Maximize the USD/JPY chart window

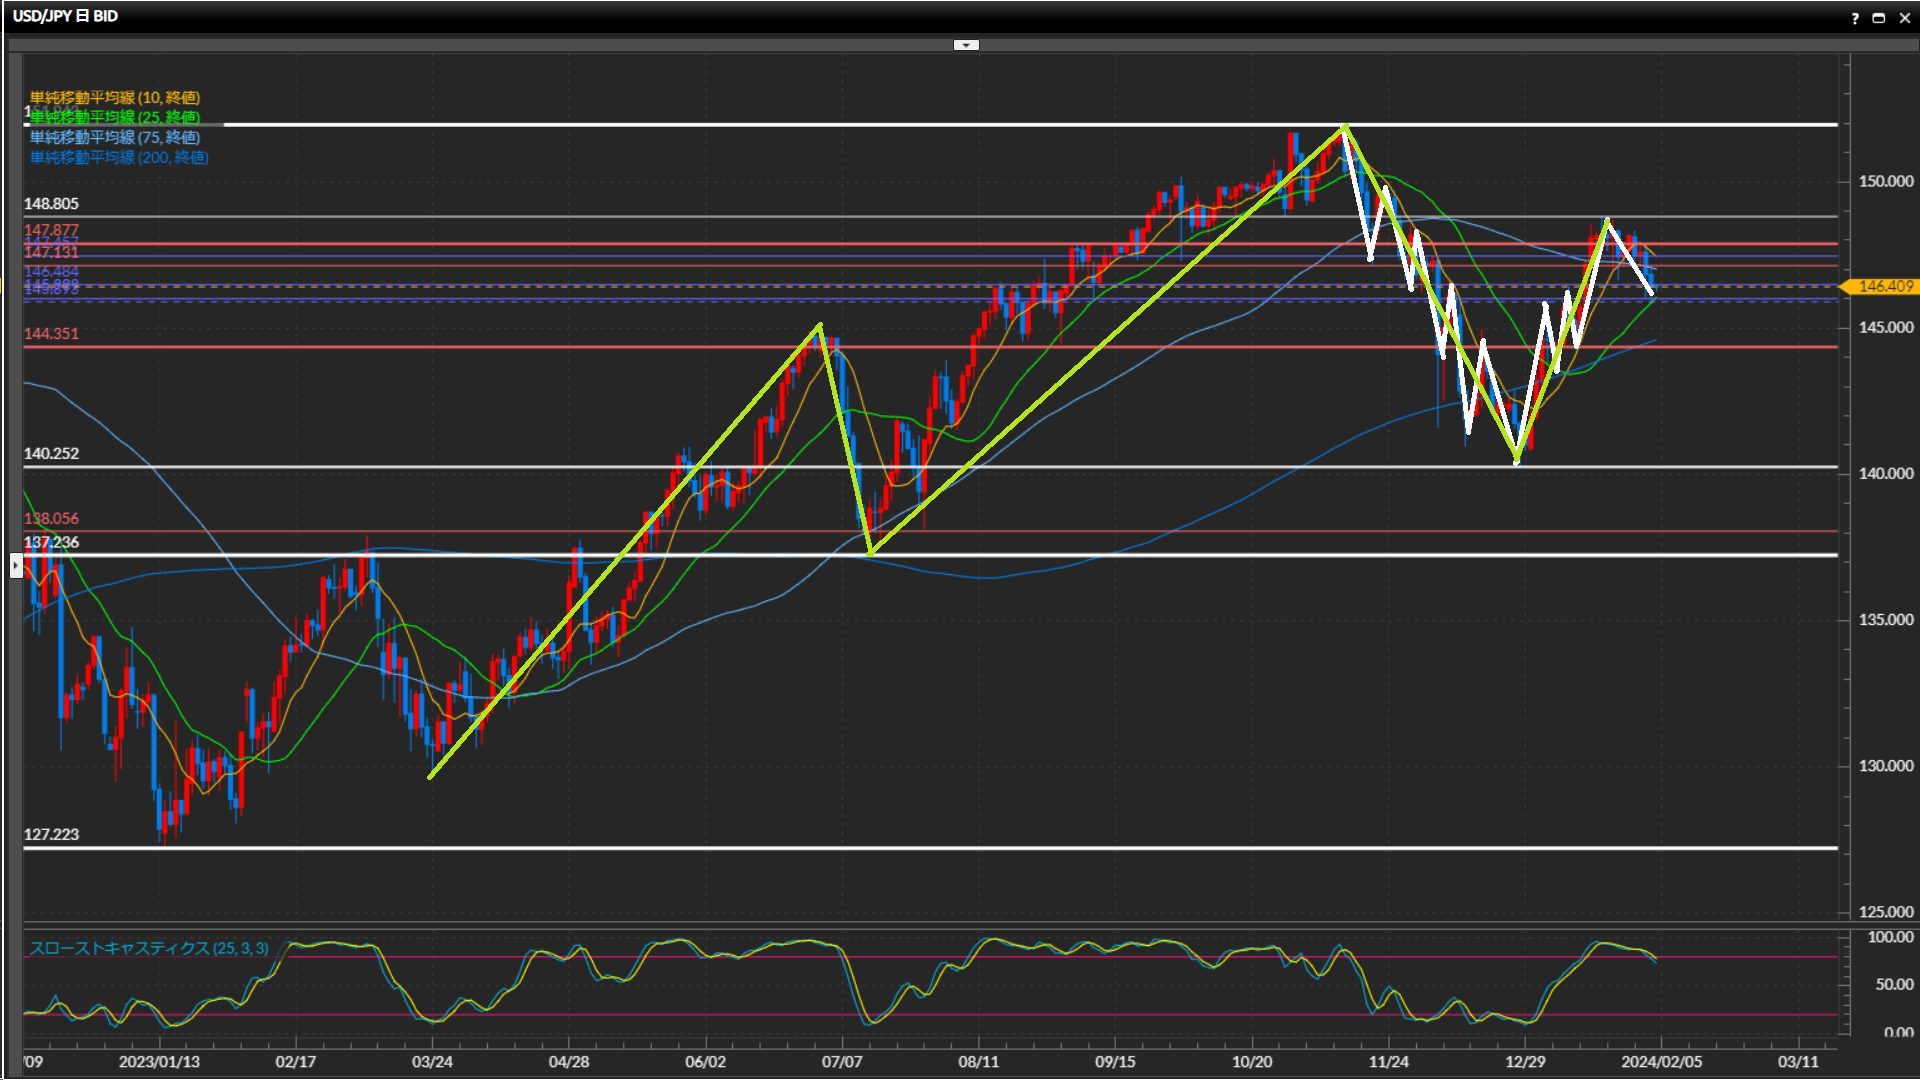(1879, 18)
